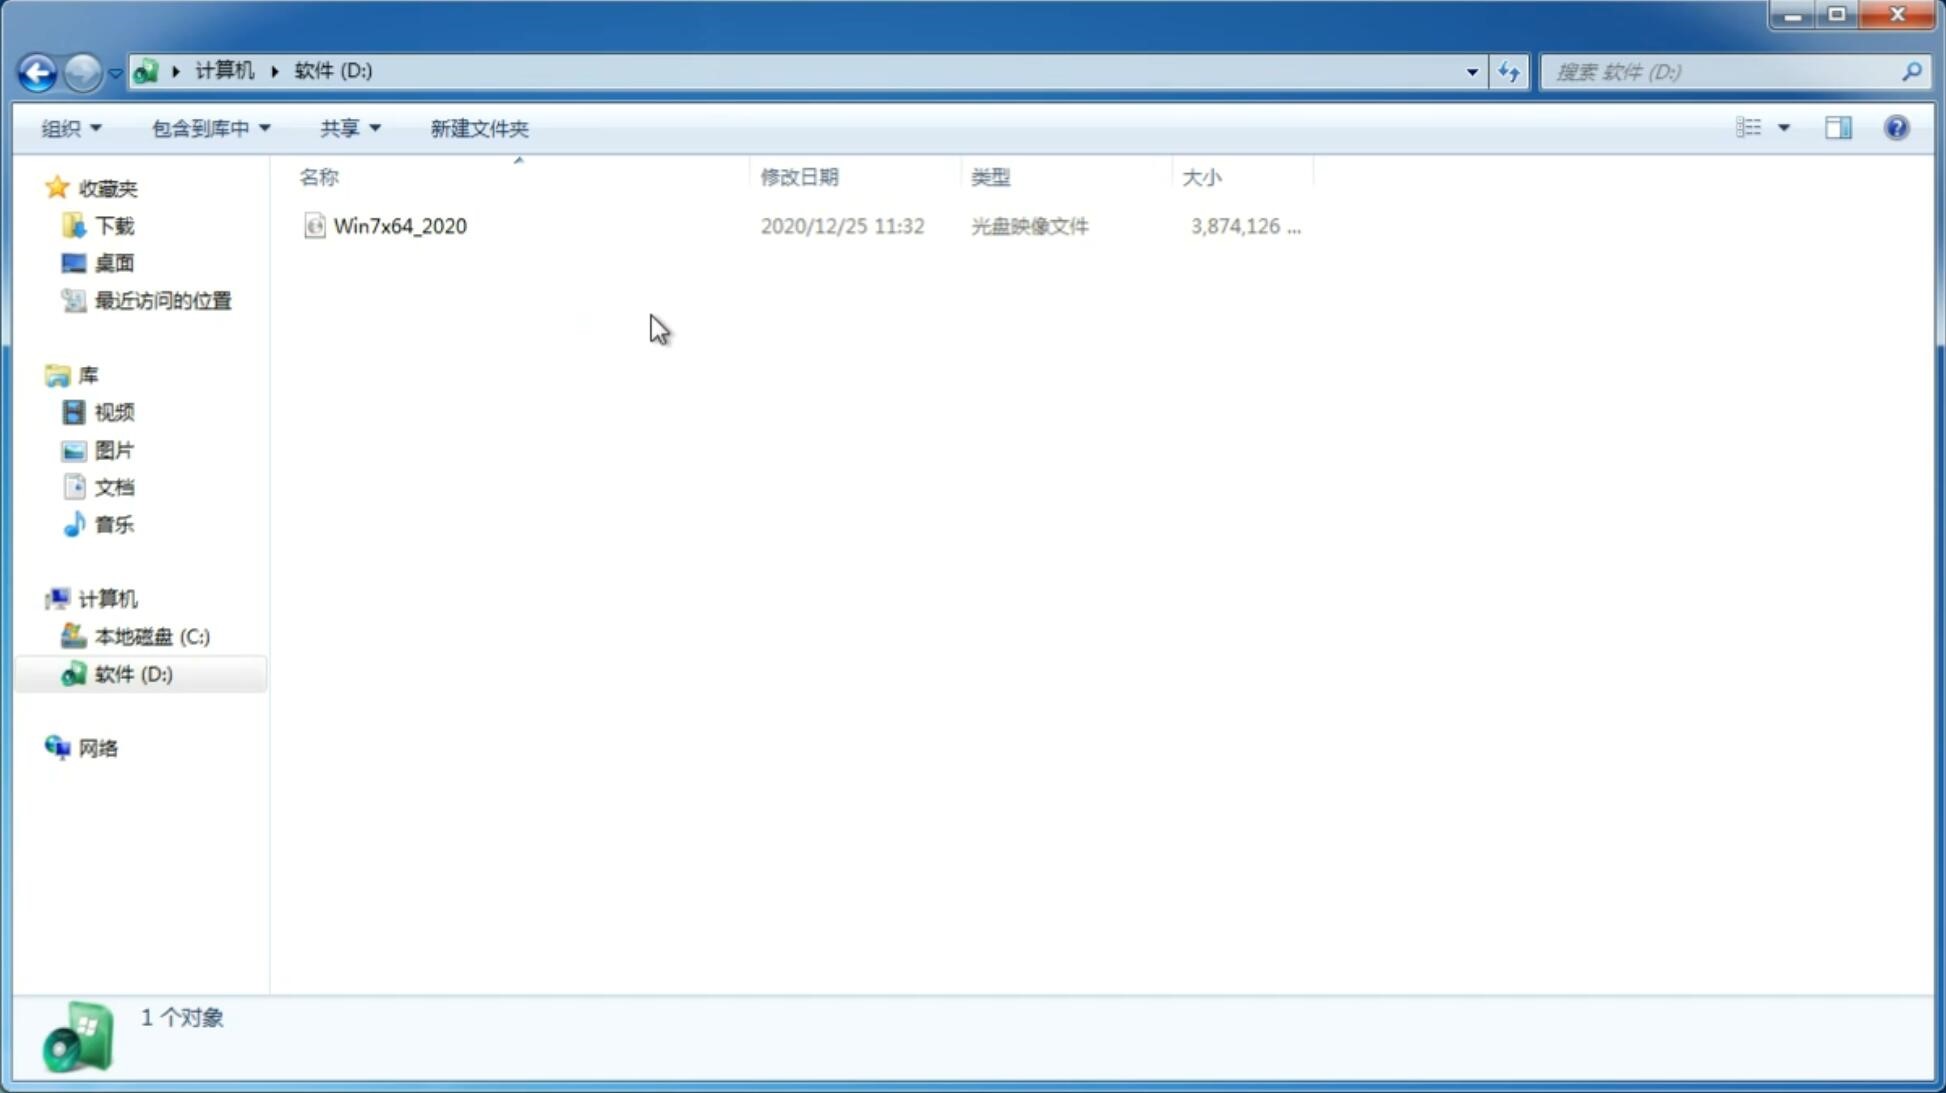Click 新建文件夹 button
This screenshot has width=1946, height=1093.
click(478, 127)
